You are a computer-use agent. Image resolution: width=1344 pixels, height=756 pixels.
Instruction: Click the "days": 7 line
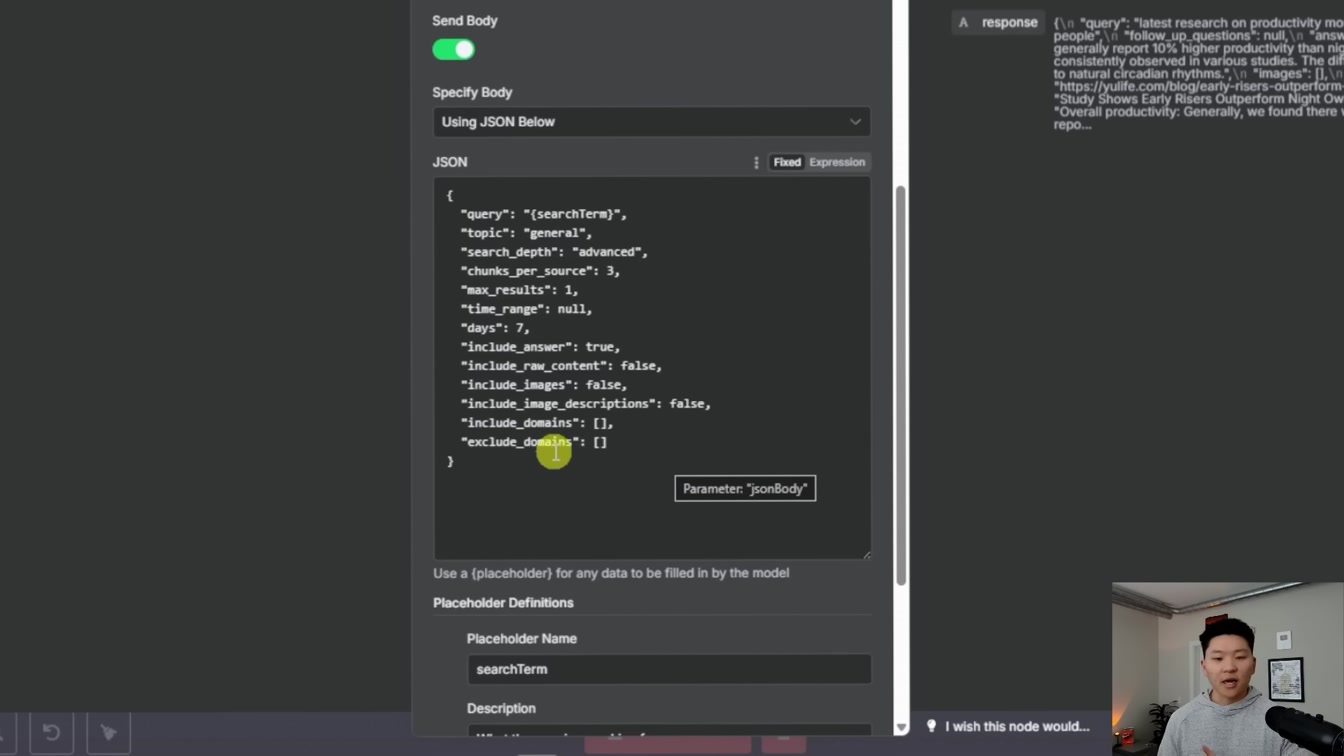pos(495,328)
